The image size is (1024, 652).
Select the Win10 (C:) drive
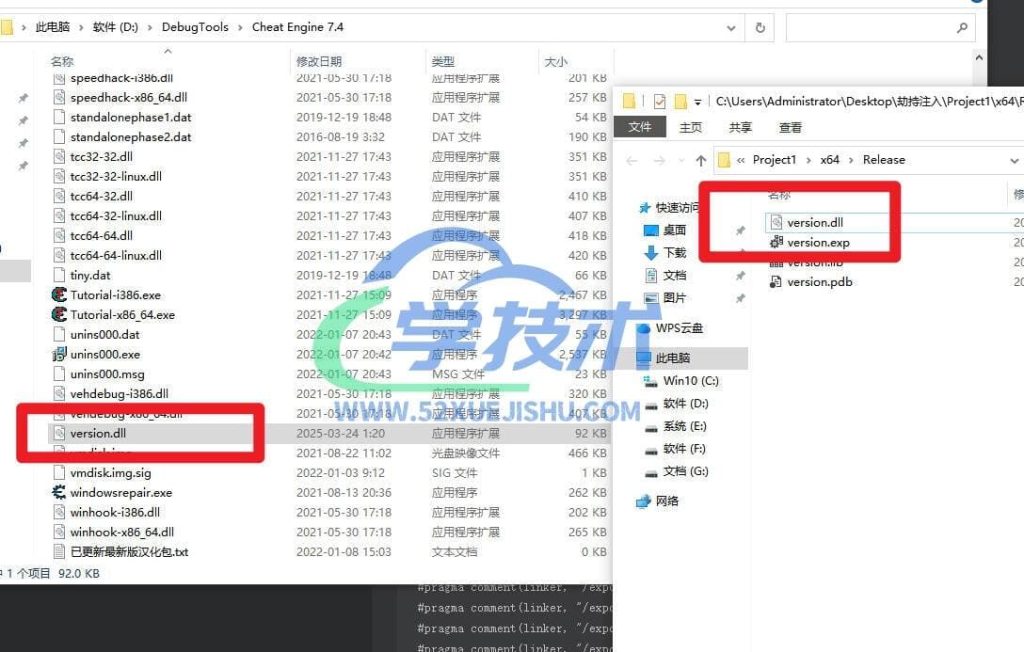pos(690,381)
